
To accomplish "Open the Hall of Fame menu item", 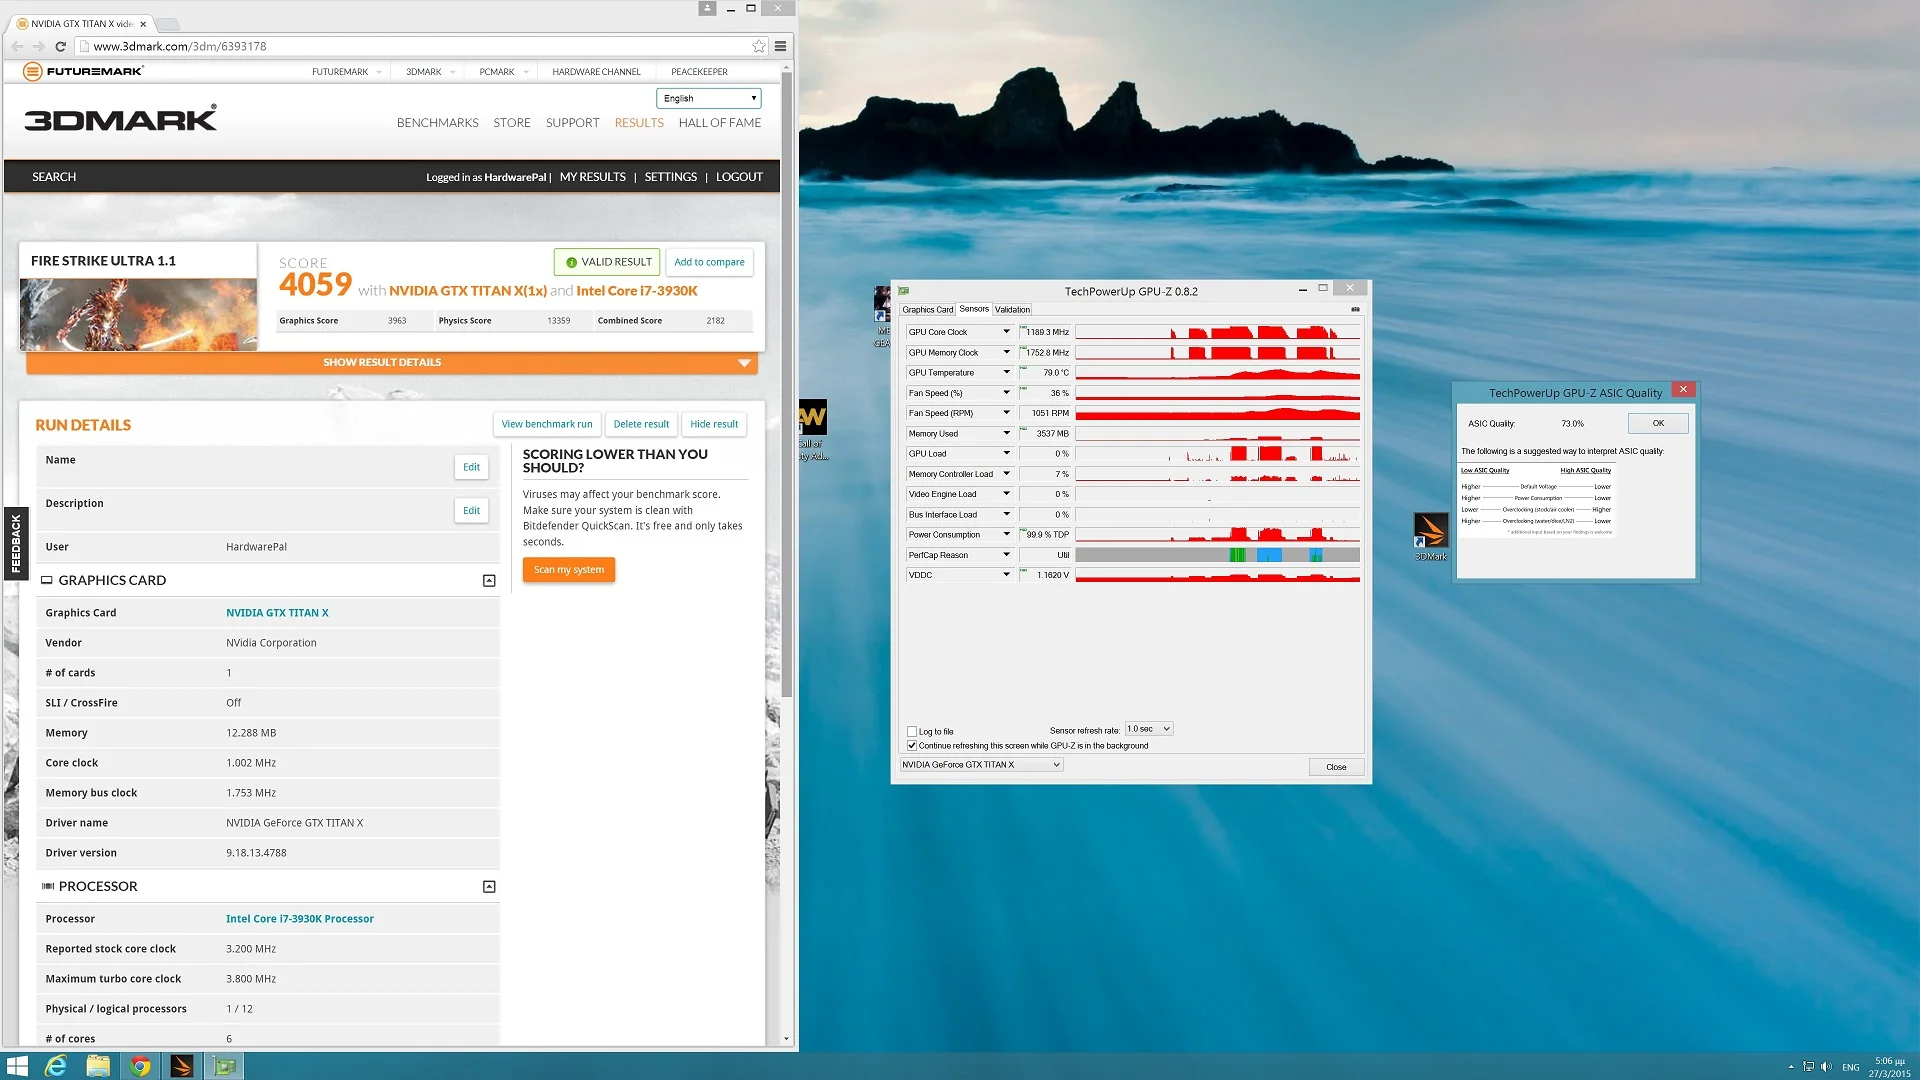I will pyautogui.click(x=720, y=123).
